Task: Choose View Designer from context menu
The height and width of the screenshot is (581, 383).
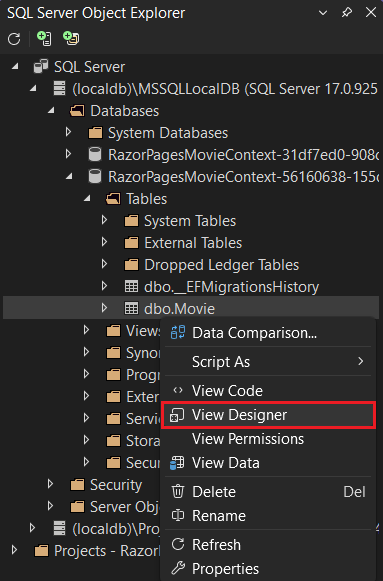Action: 269,415
